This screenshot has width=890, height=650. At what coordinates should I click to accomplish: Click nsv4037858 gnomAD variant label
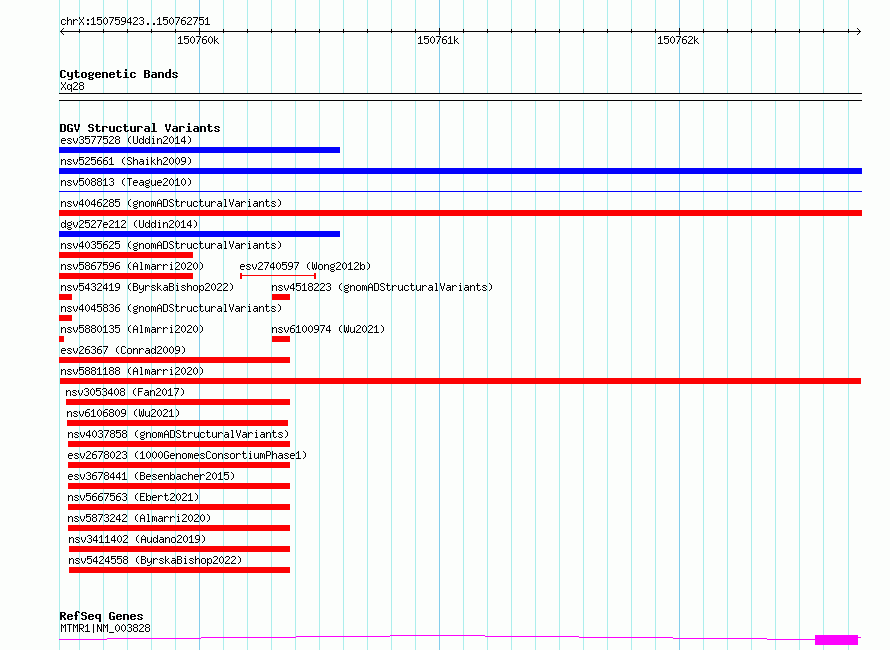pos(178,434)
